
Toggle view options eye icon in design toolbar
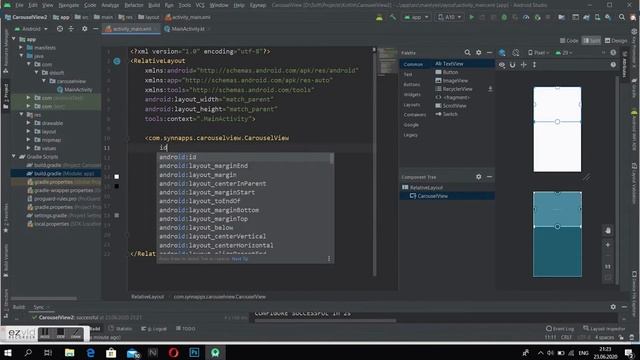pyautogui.click(x=502, y=65)
